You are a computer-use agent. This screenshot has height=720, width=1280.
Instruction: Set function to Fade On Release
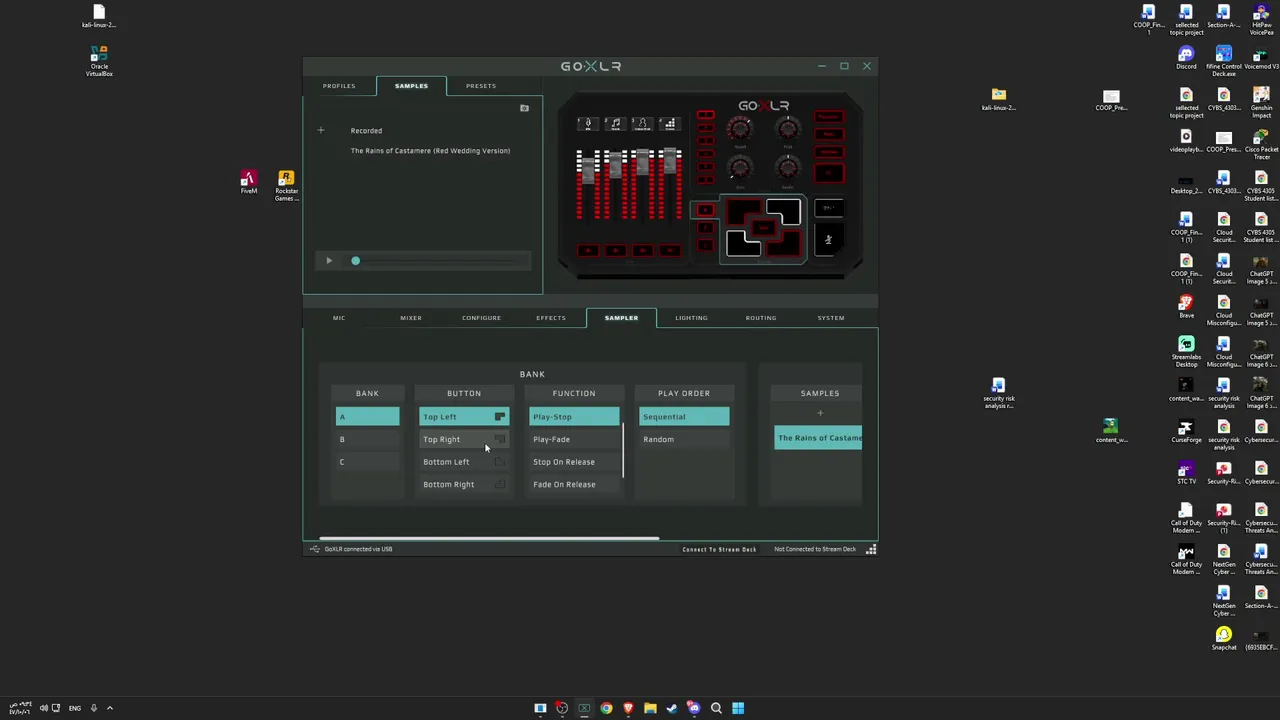574,484
